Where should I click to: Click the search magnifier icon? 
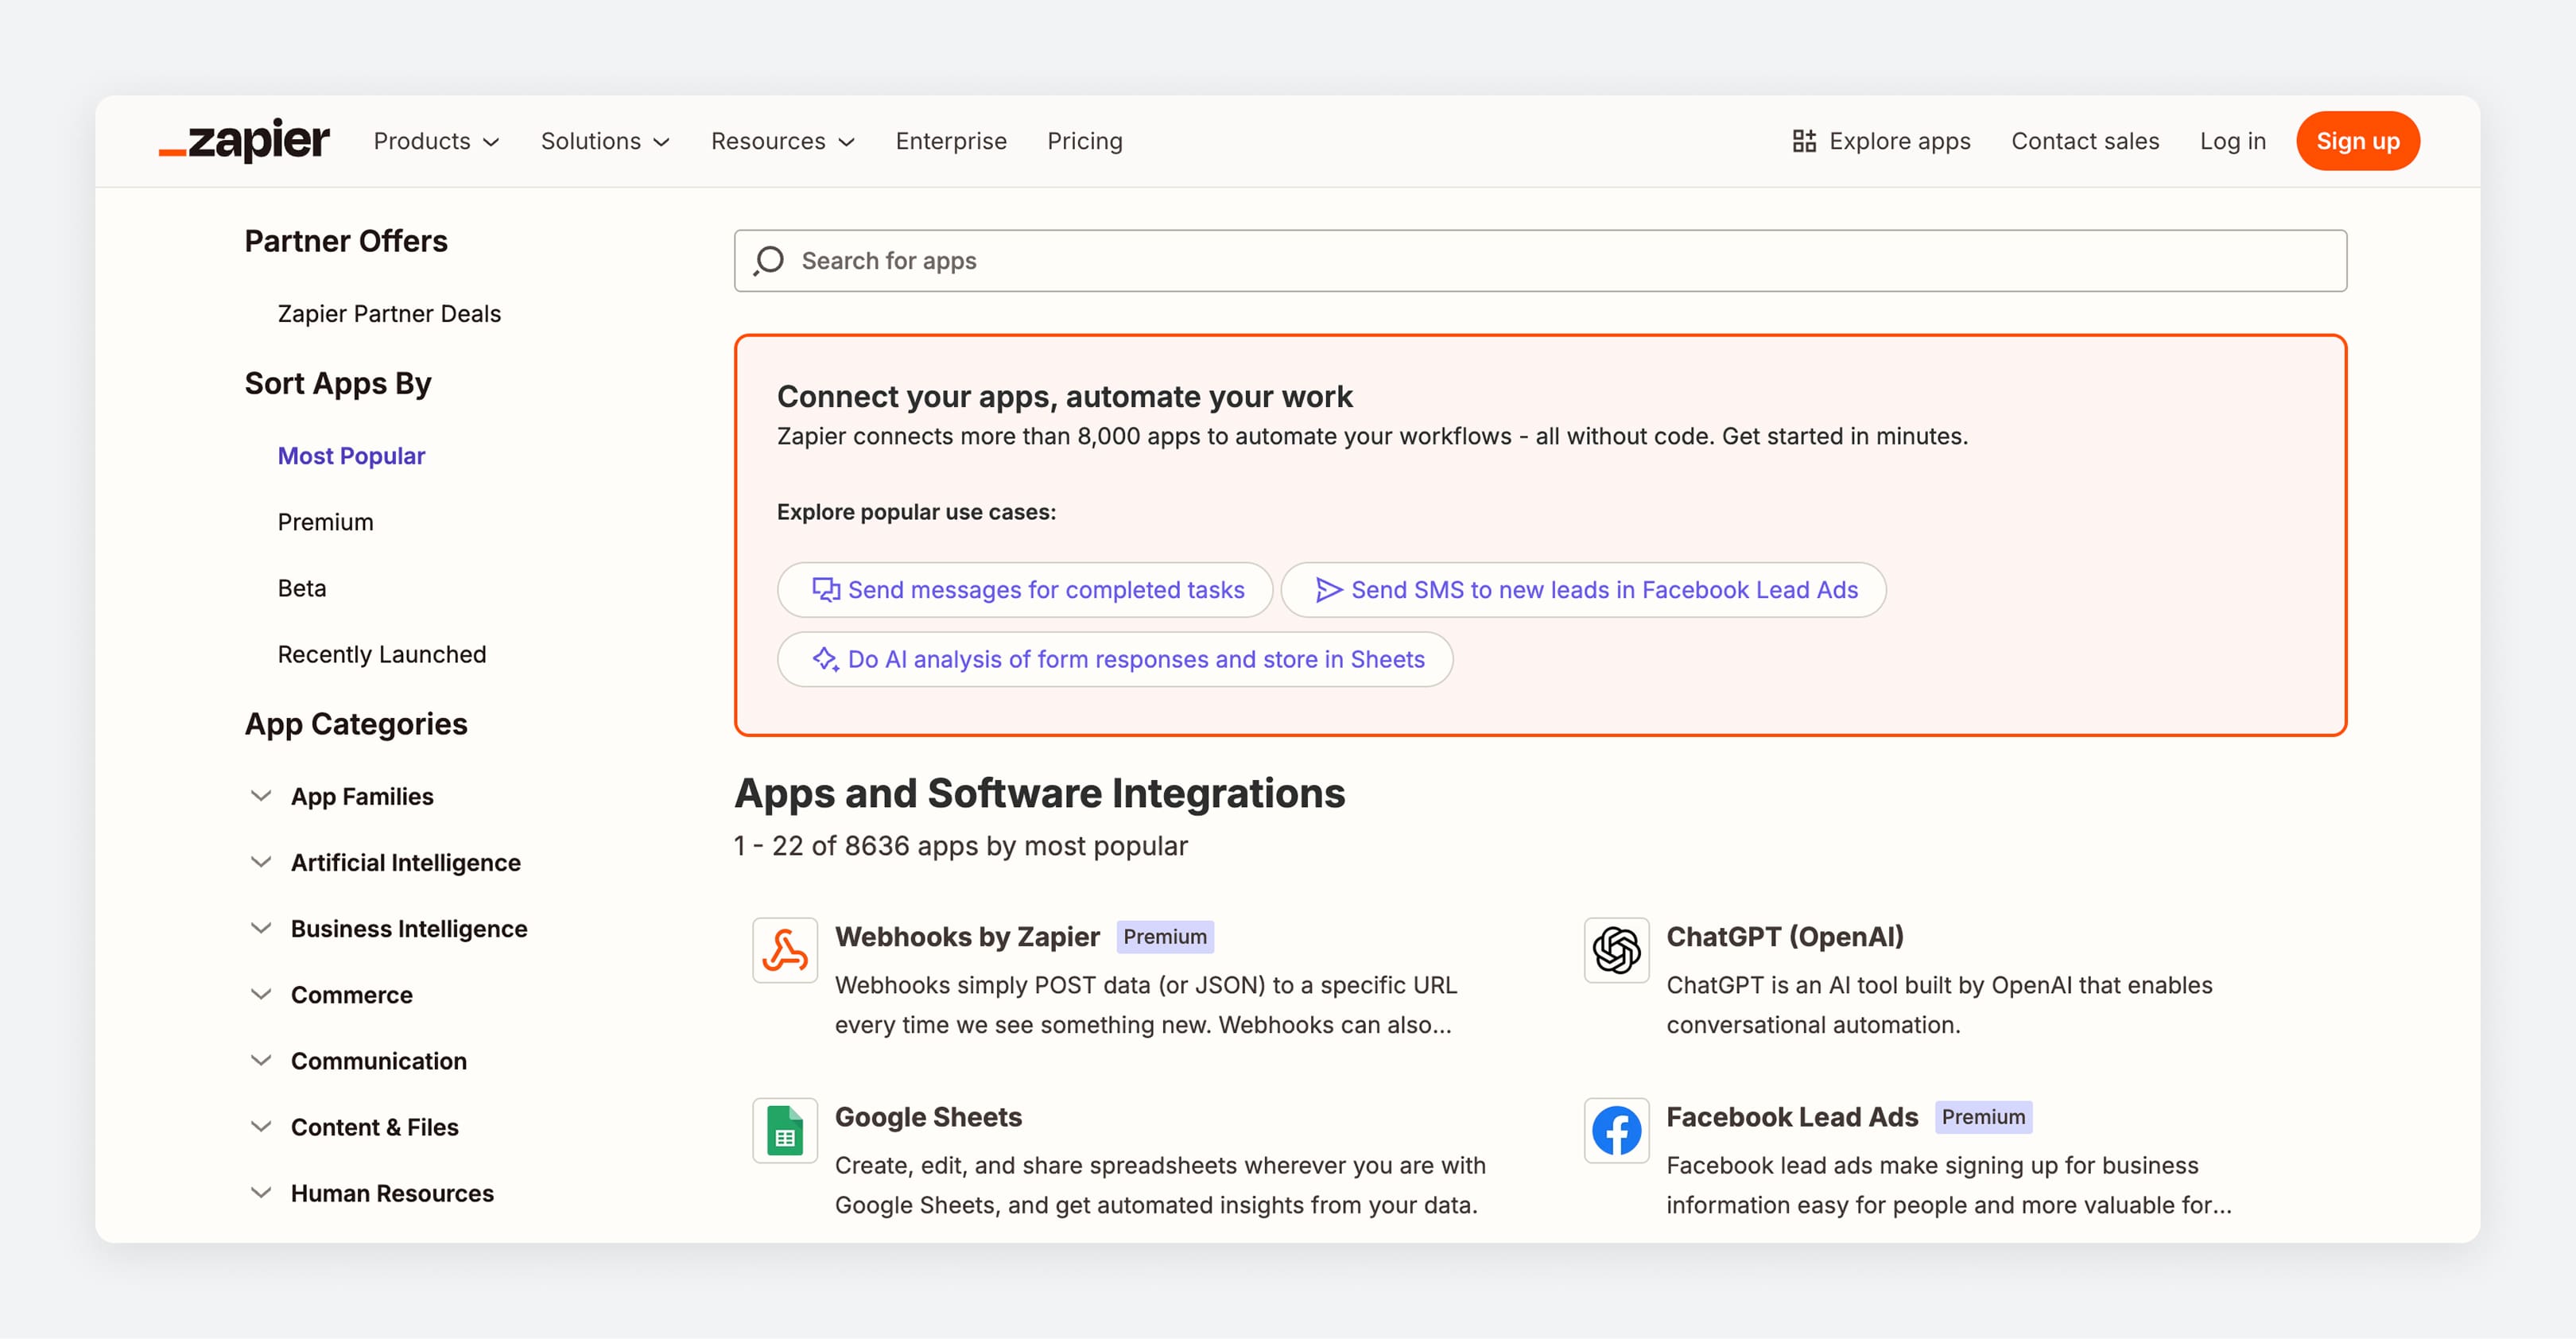(768, 261)
